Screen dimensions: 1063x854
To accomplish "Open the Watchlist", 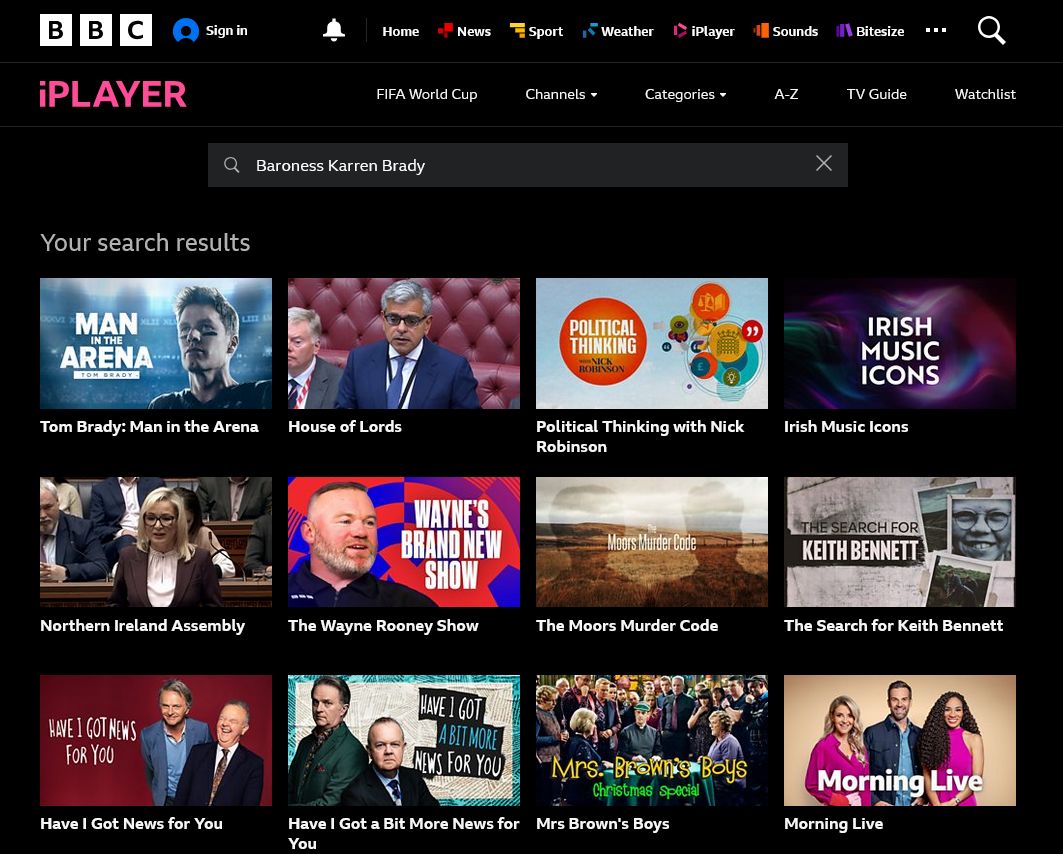I will pos(985,94).
